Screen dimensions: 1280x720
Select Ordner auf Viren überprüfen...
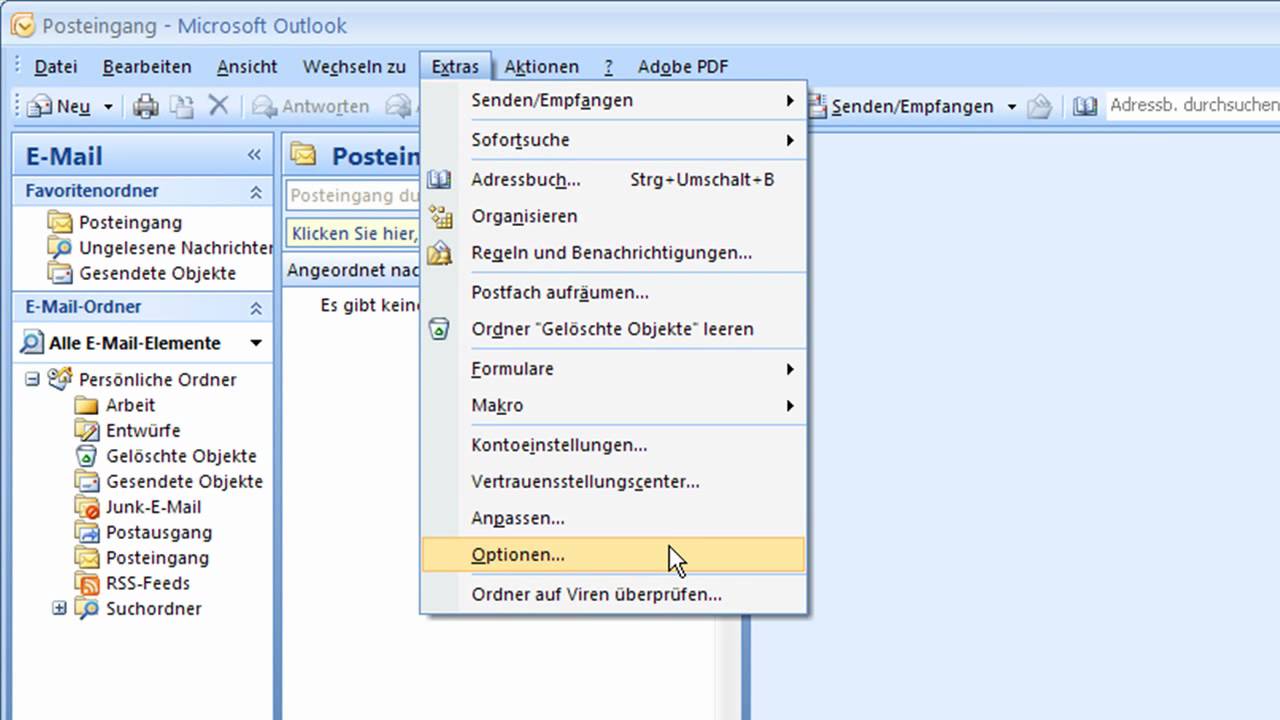click(613, 594)
